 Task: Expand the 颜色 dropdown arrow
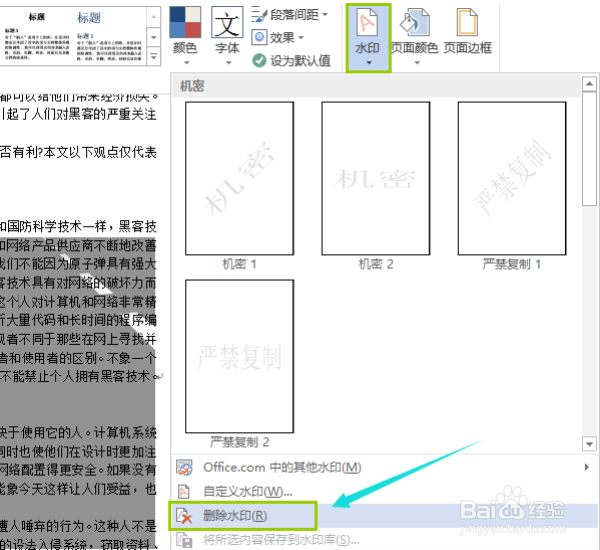pos(186,62)
